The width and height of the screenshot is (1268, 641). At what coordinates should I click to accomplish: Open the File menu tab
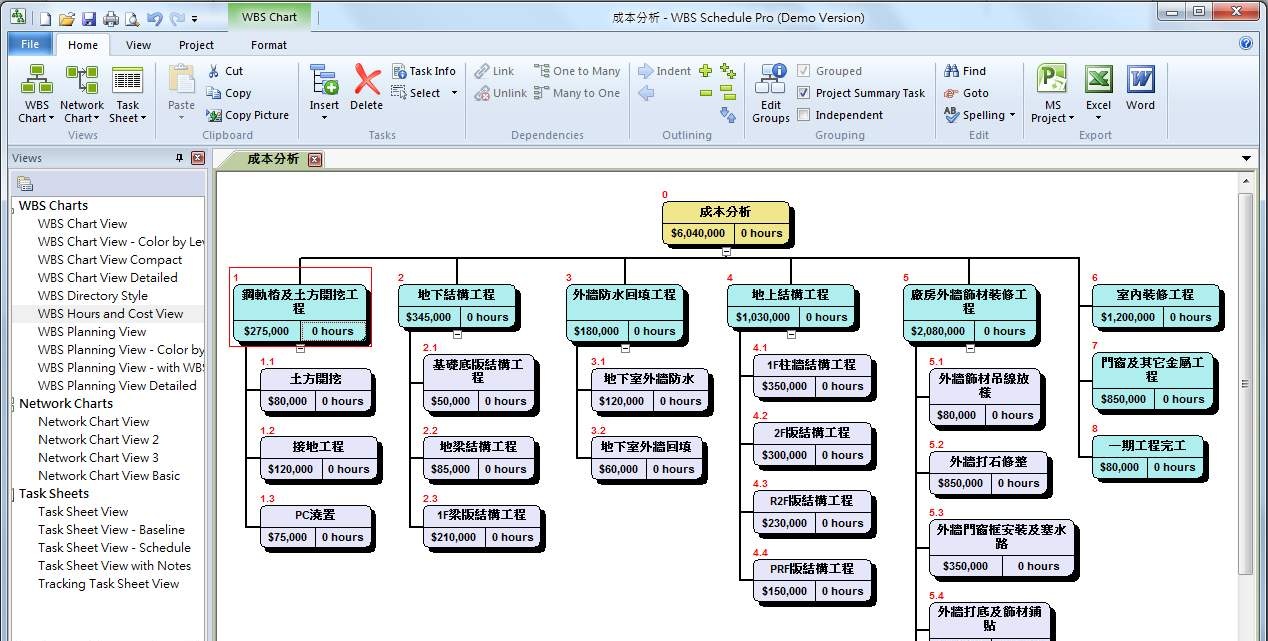[30, 44]
